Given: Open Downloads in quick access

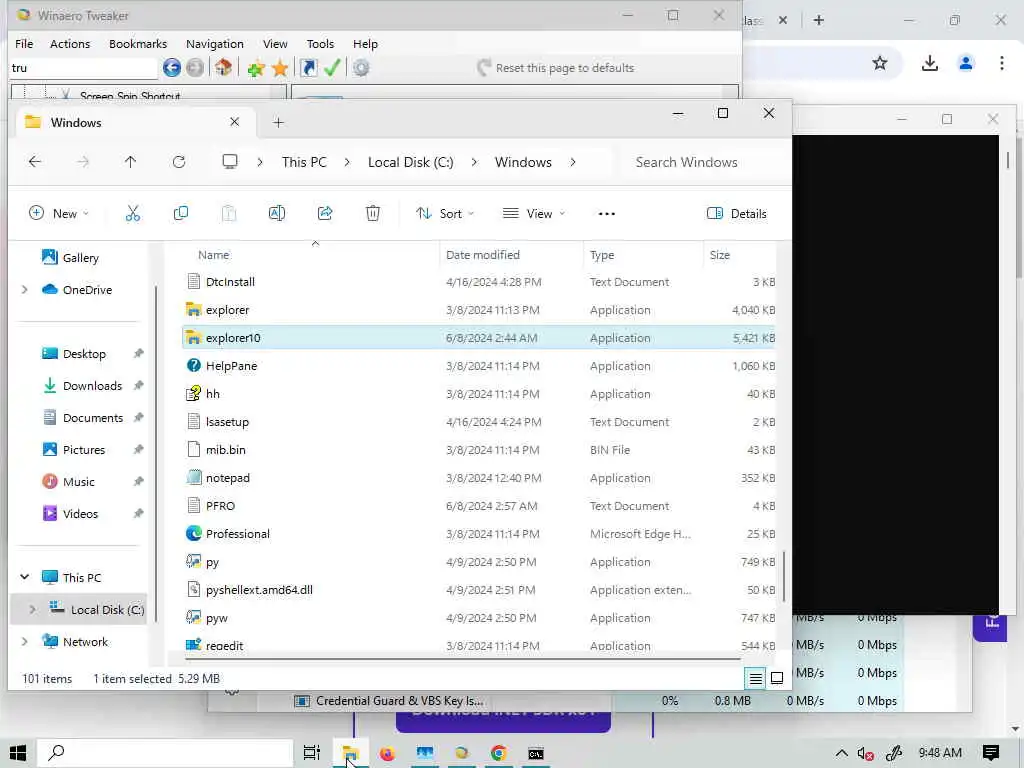Looking at the screenshot, I should click(x=92, y=386).
